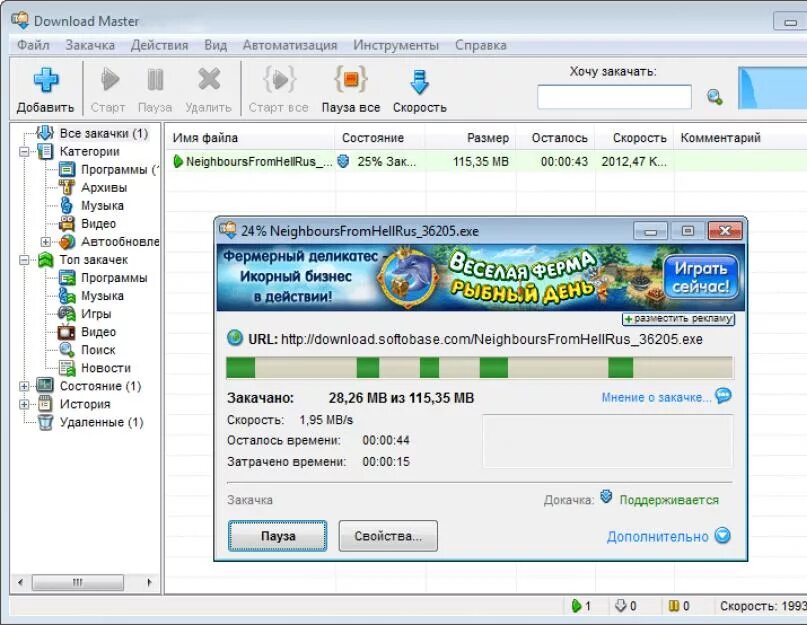Click the Удалить X toolbar icon
The image size is (807, 625).
208,80
